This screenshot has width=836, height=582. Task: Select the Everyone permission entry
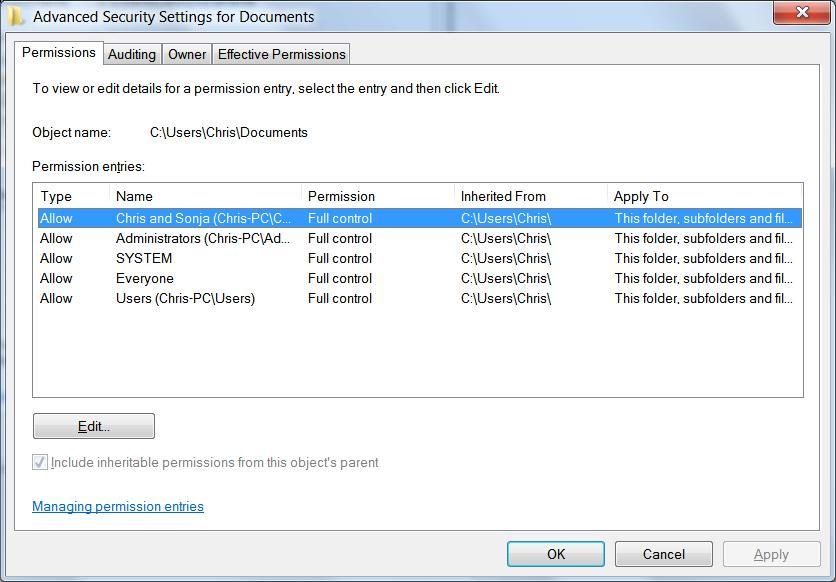[x=145, y=278]
